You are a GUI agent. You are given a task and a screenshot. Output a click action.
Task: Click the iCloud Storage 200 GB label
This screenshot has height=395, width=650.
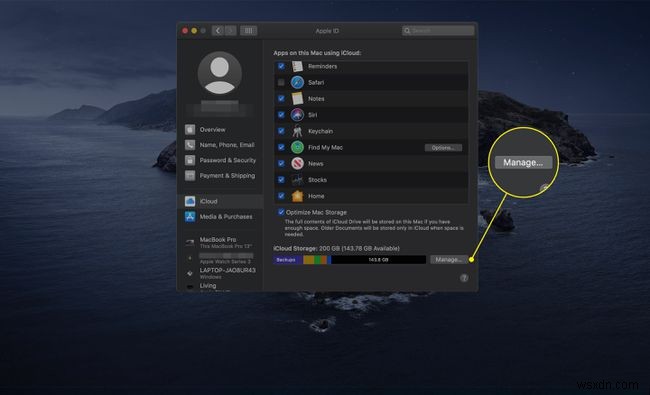click(x=336, y=248)
